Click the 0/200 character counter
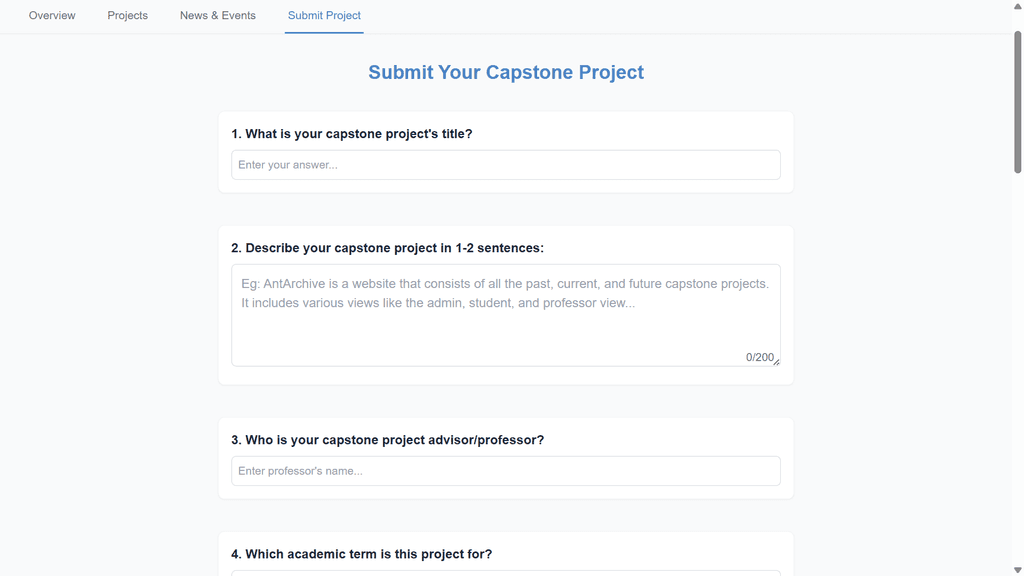1024x576 pixels. (x=759, y=357)
